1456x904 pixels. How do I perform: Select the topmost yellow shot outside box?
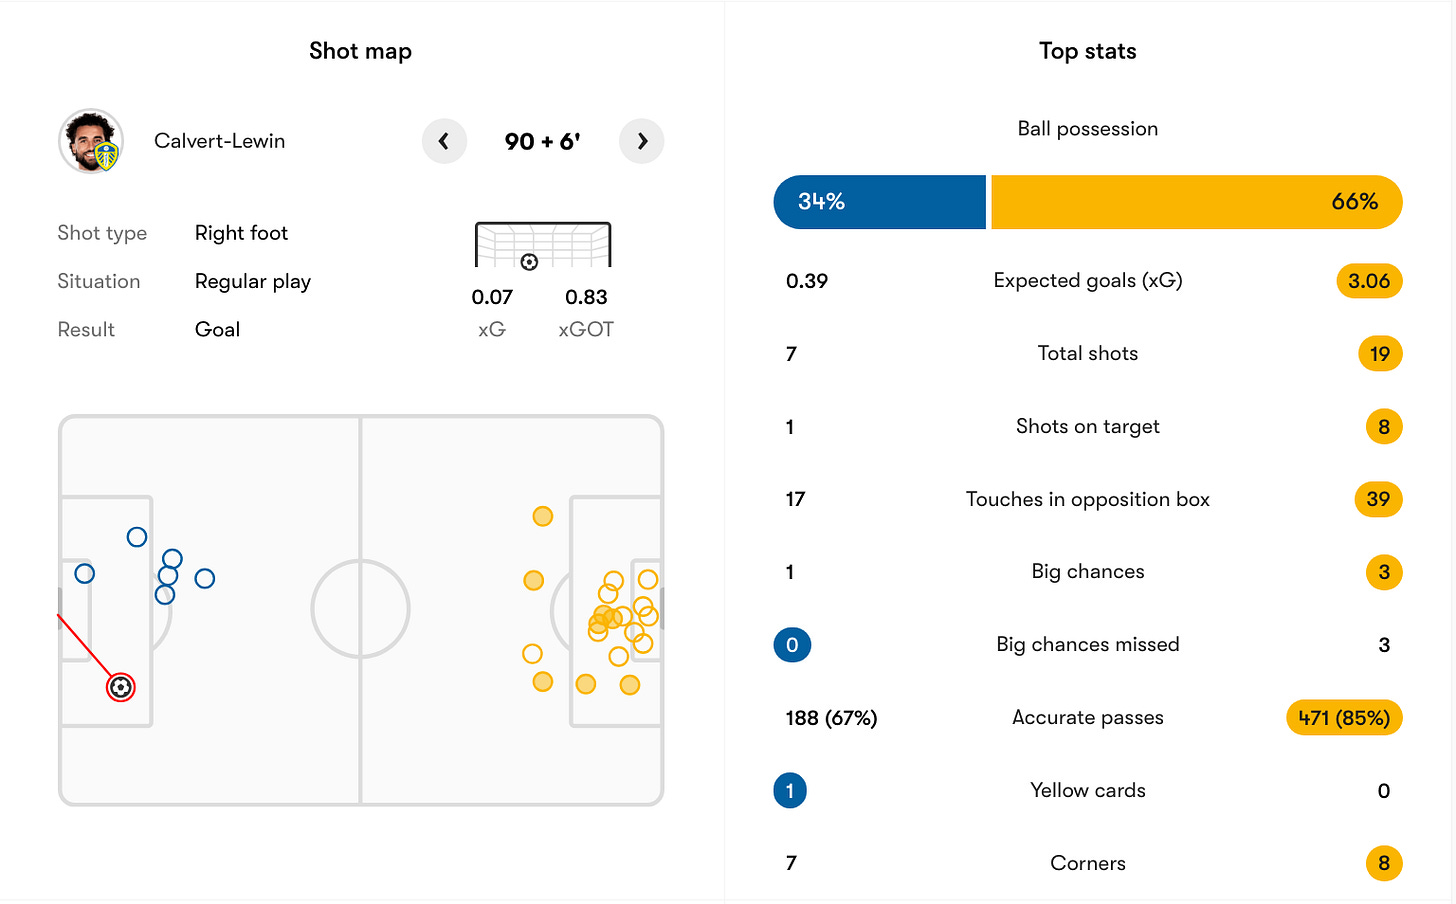coord(543,516)
